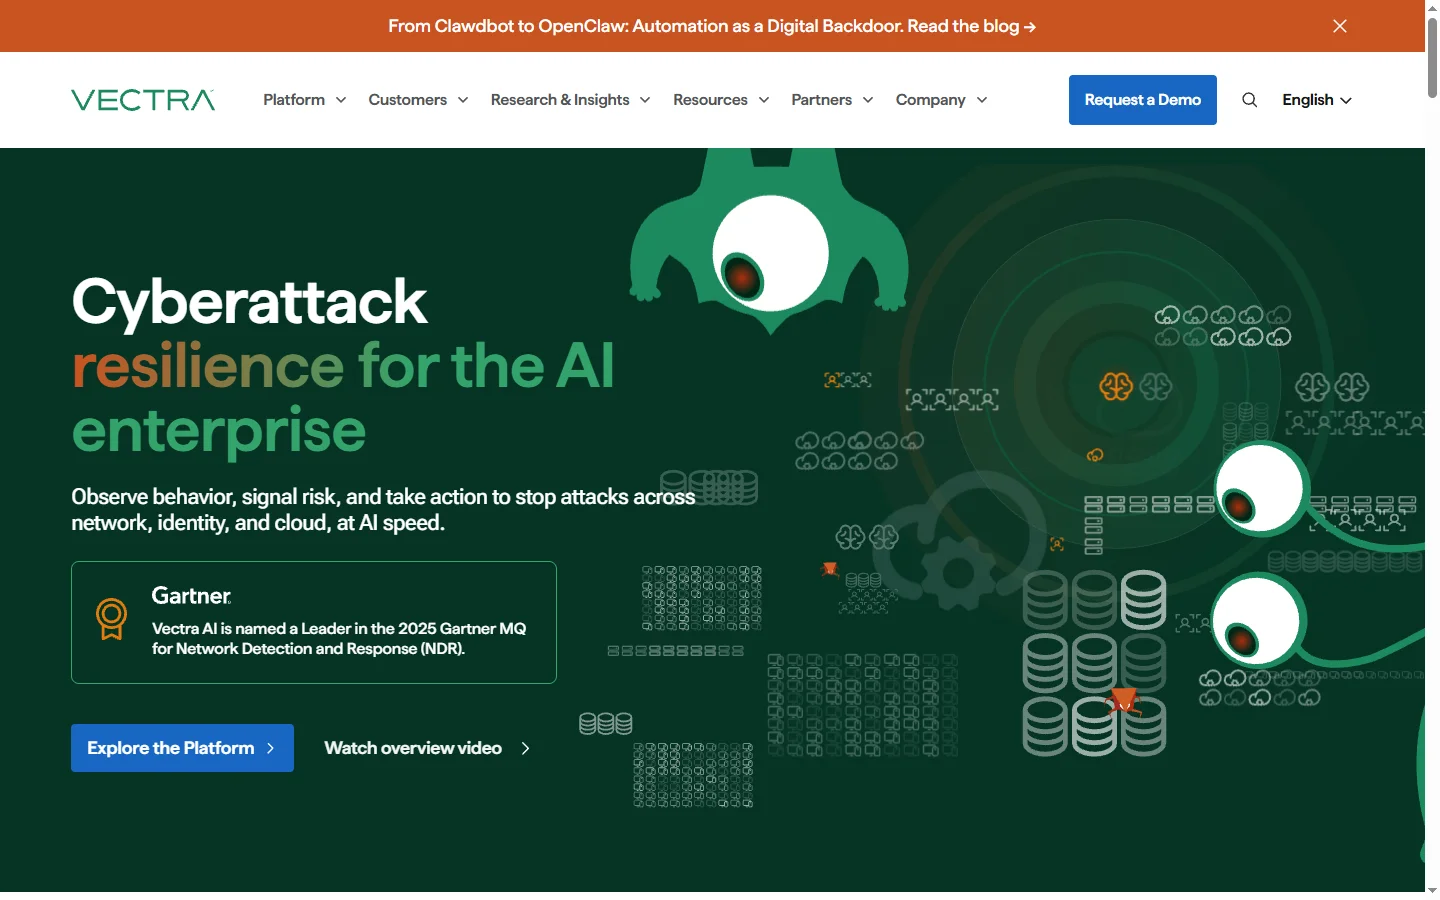Viewport: 1440px width, 900px height.
Task: Click arrow icon on Explore the Platform
Action: [270, 748]
